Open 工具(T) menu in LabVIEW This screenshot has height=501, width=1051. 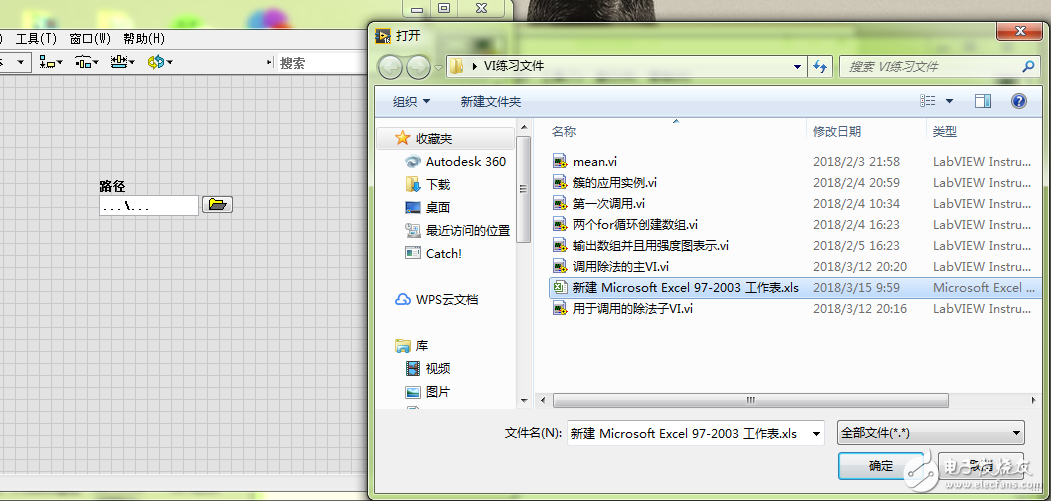click(x=36, y=39)
